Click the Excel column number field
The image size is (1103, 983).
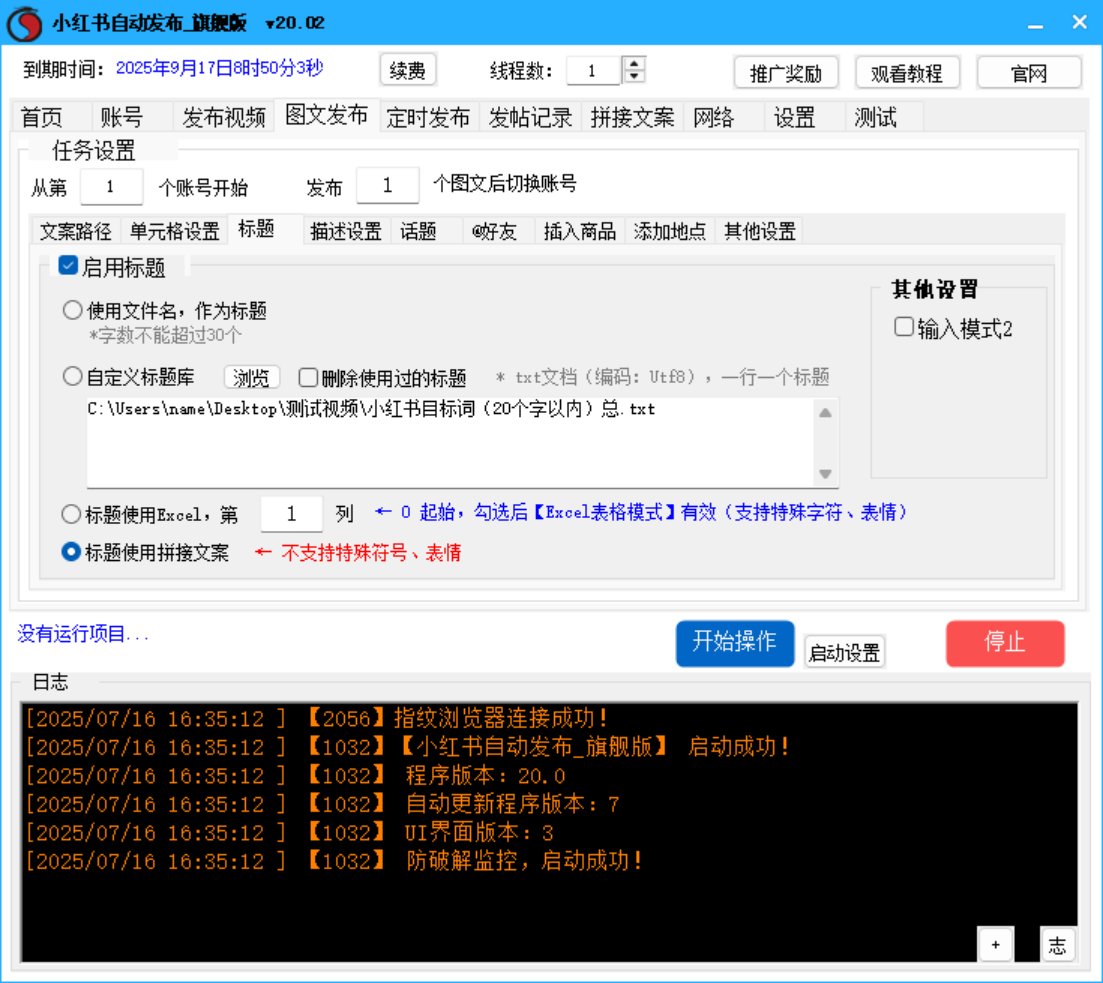(291, 514)
